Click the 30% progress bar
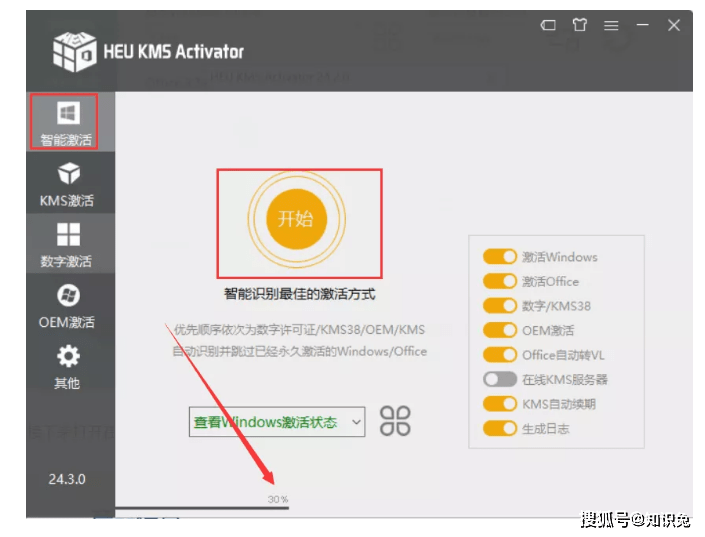 tap(202, 508)
